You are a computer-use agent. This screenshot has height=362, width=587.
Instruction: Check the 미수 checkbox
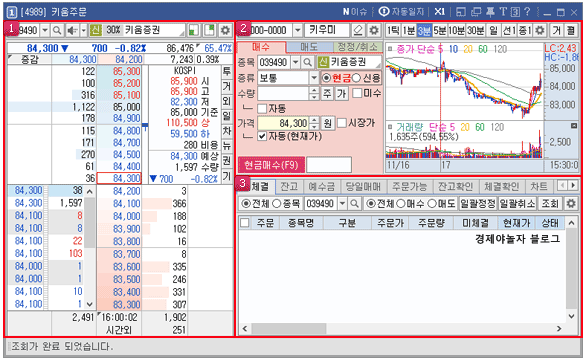358,93
